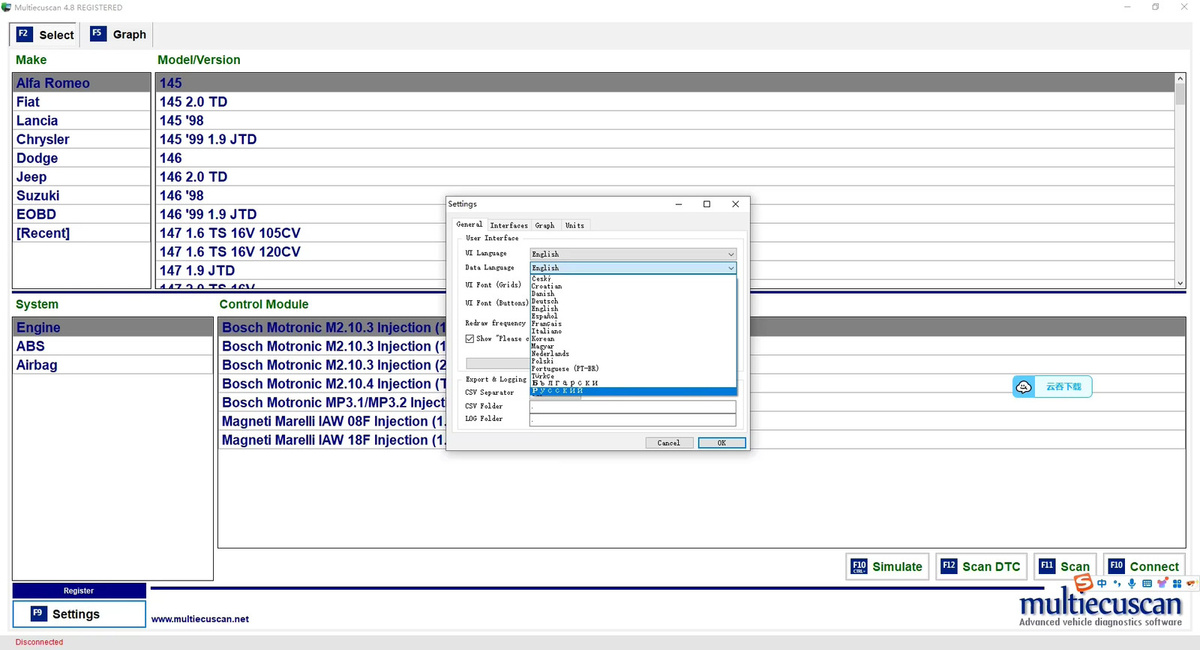Click the LOG Folder input field

click(633, 419)
